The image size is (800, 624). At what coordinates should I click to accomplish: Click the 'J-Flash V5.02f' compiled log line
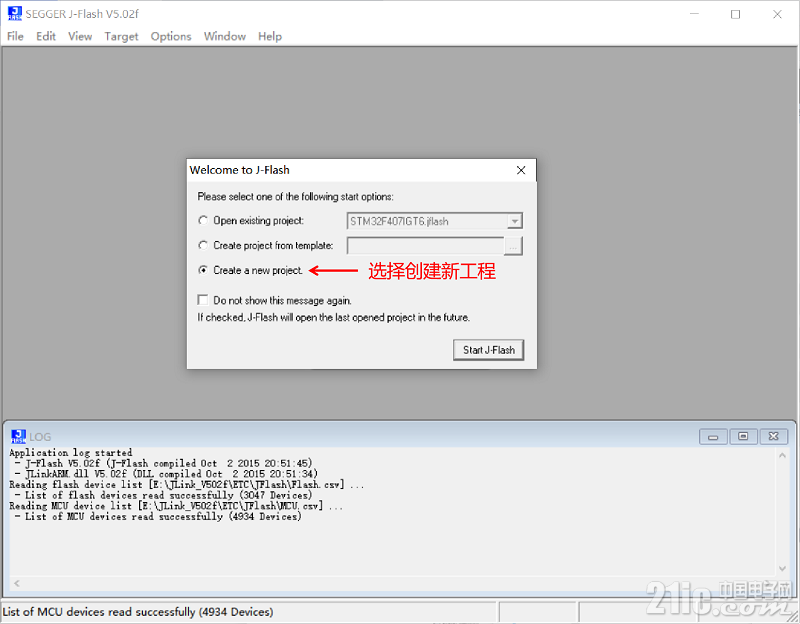point(163,463)
